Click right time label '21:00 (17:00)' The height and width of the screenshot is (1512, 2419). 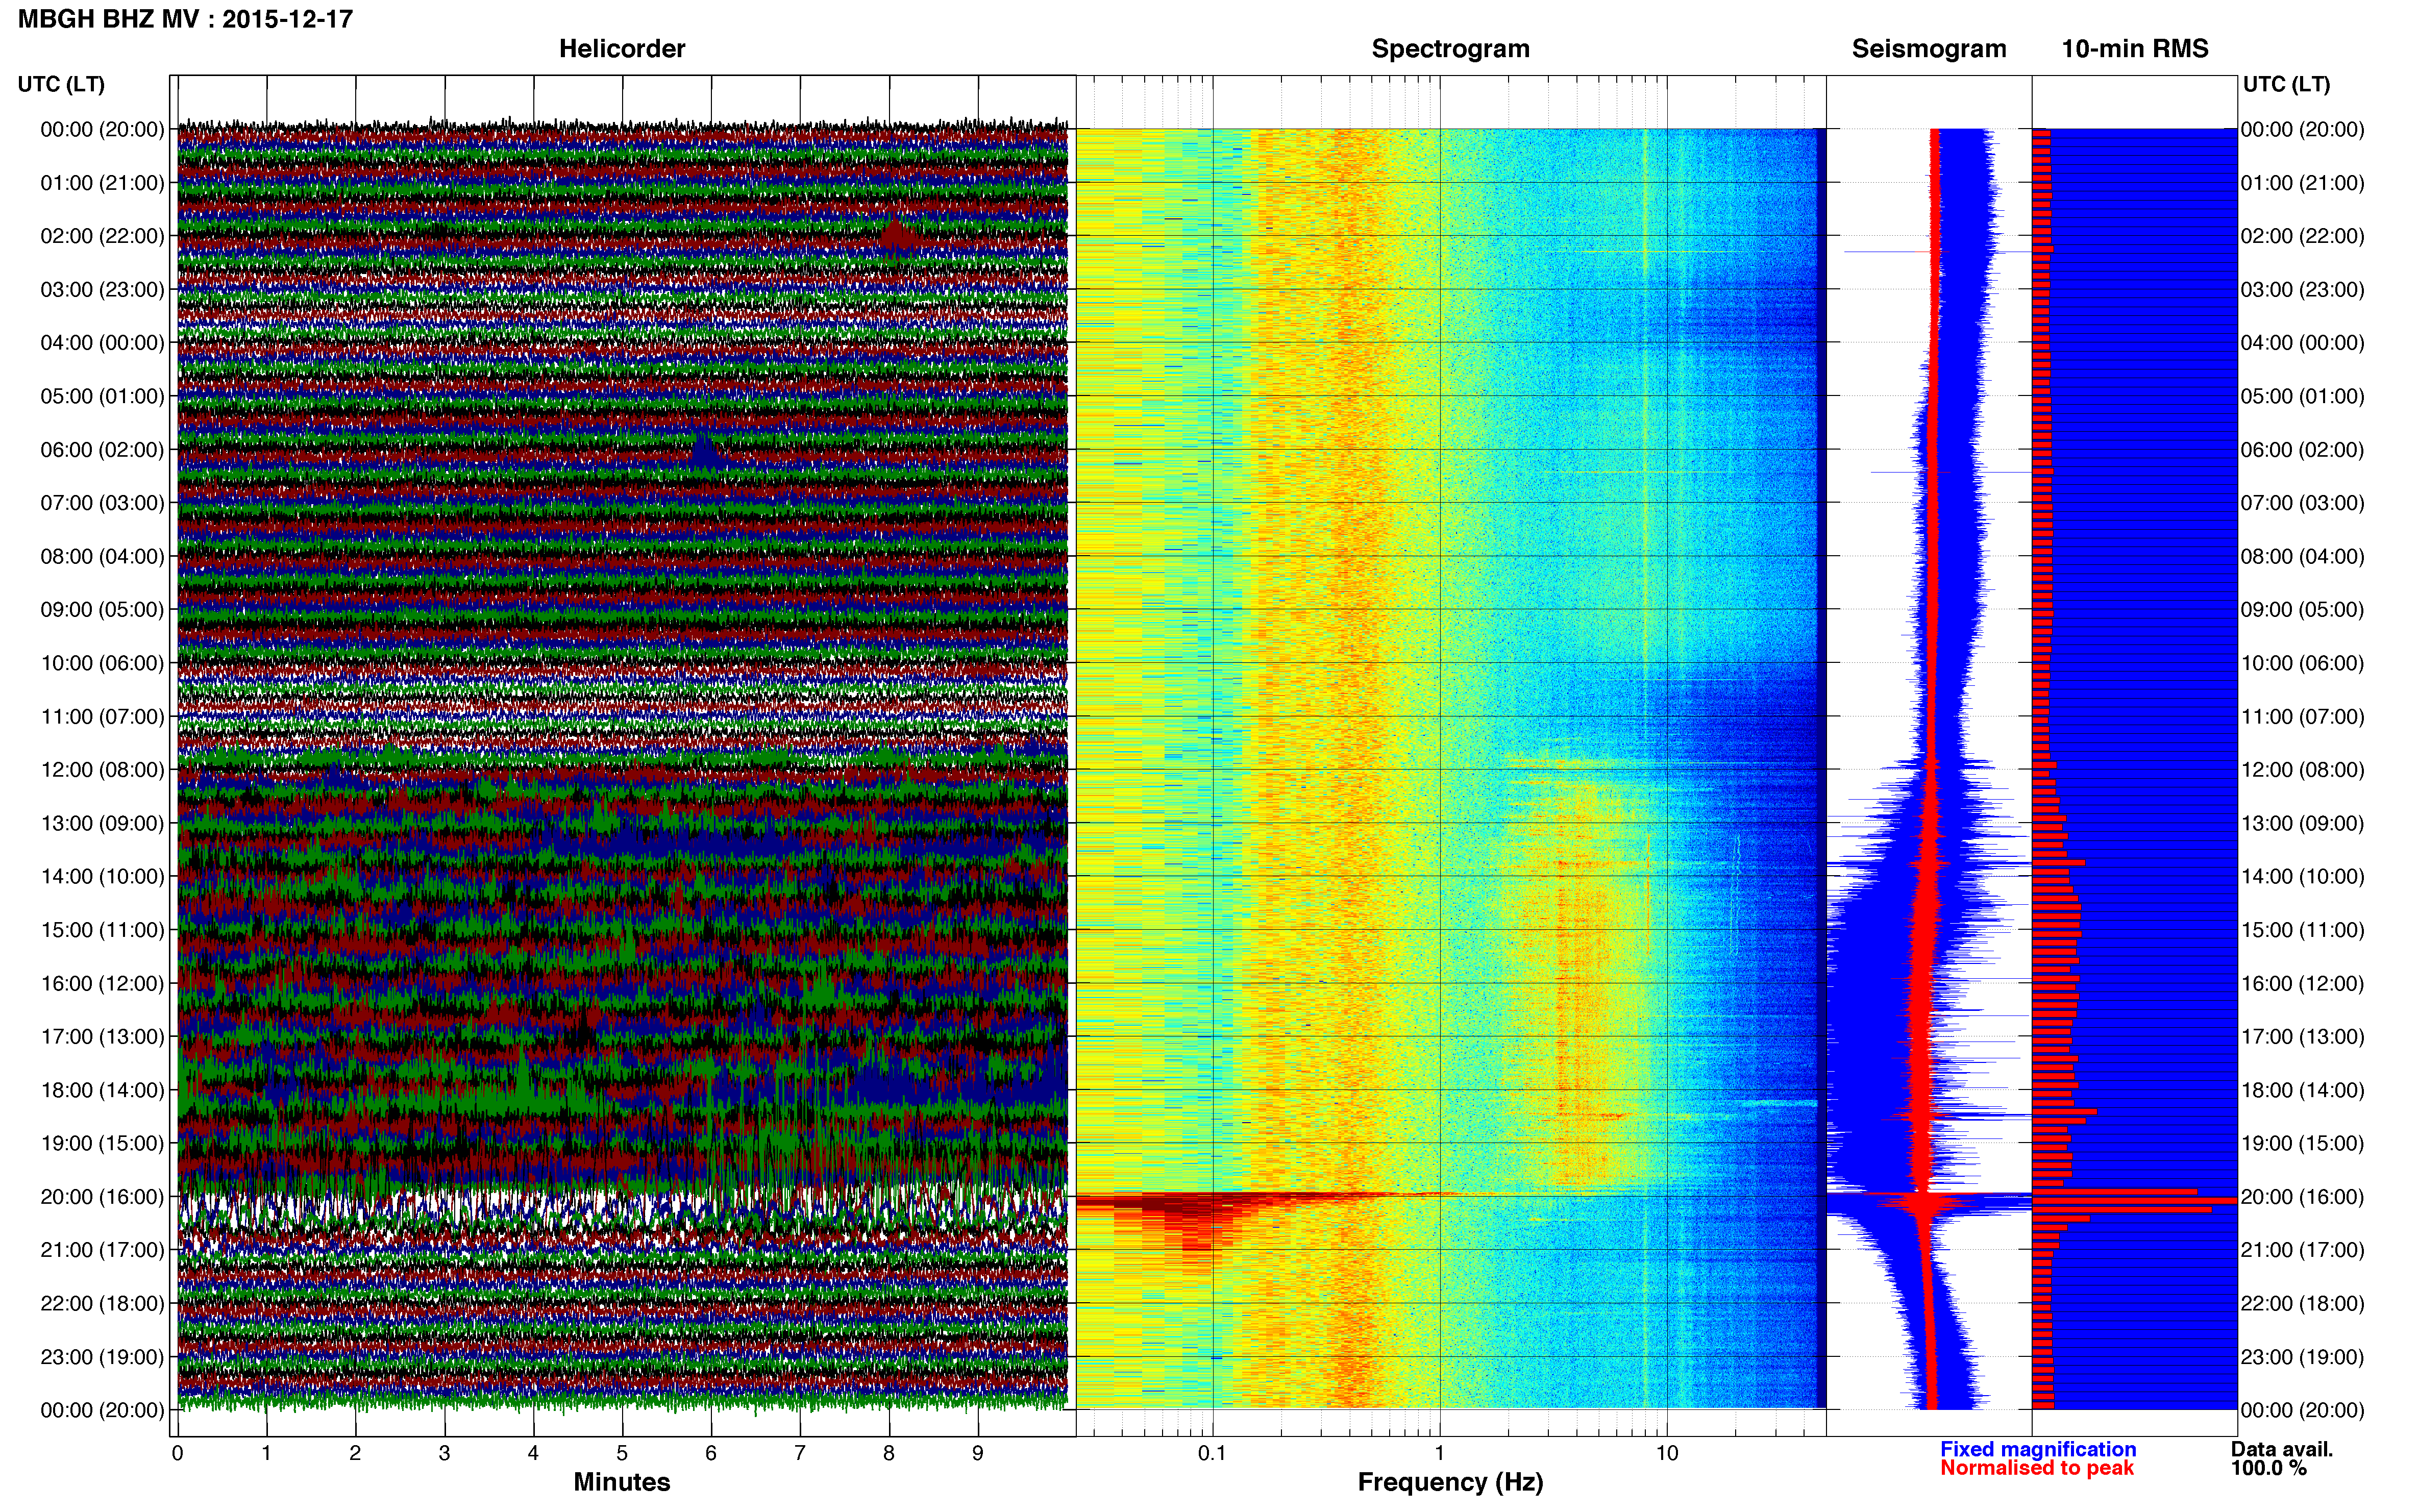pyautogui.click(x=2302, y=1250)
